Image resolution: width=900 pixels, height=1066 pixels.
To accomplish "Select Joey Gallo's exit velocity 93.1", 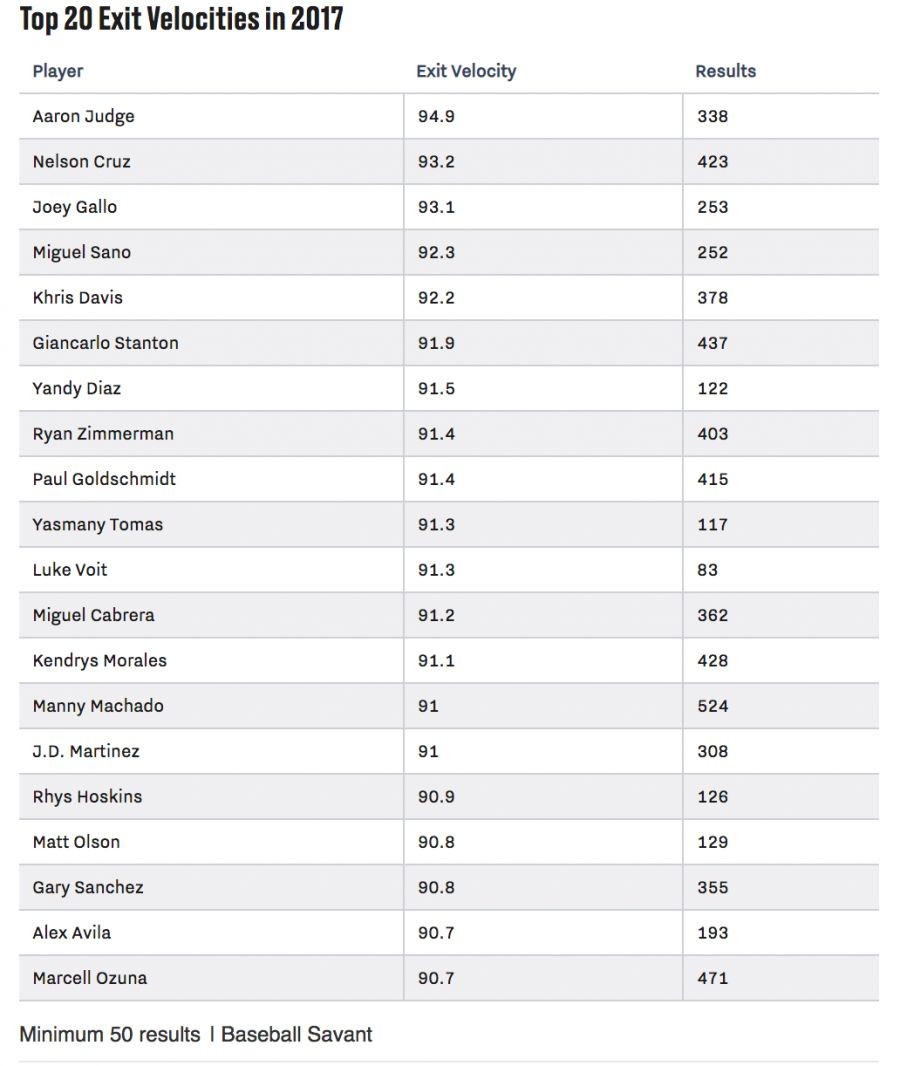I will click(x=436, y=207).
